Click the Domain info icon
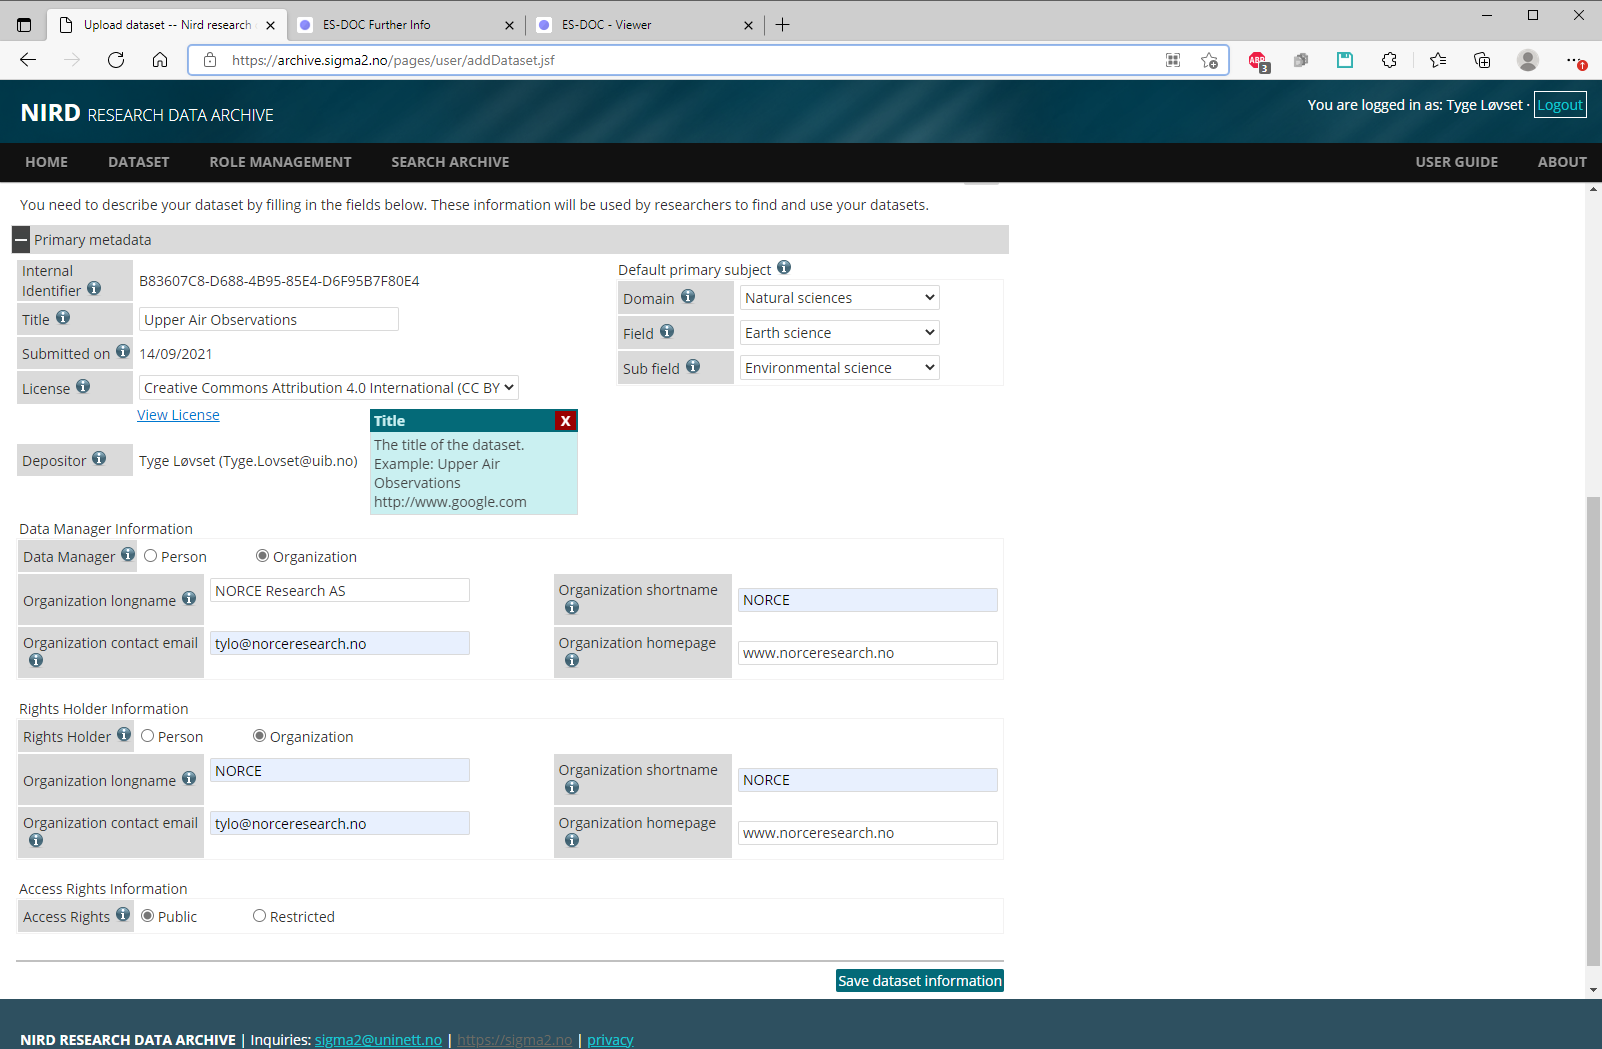1602x1049 pixels. (x=688, y=297)
